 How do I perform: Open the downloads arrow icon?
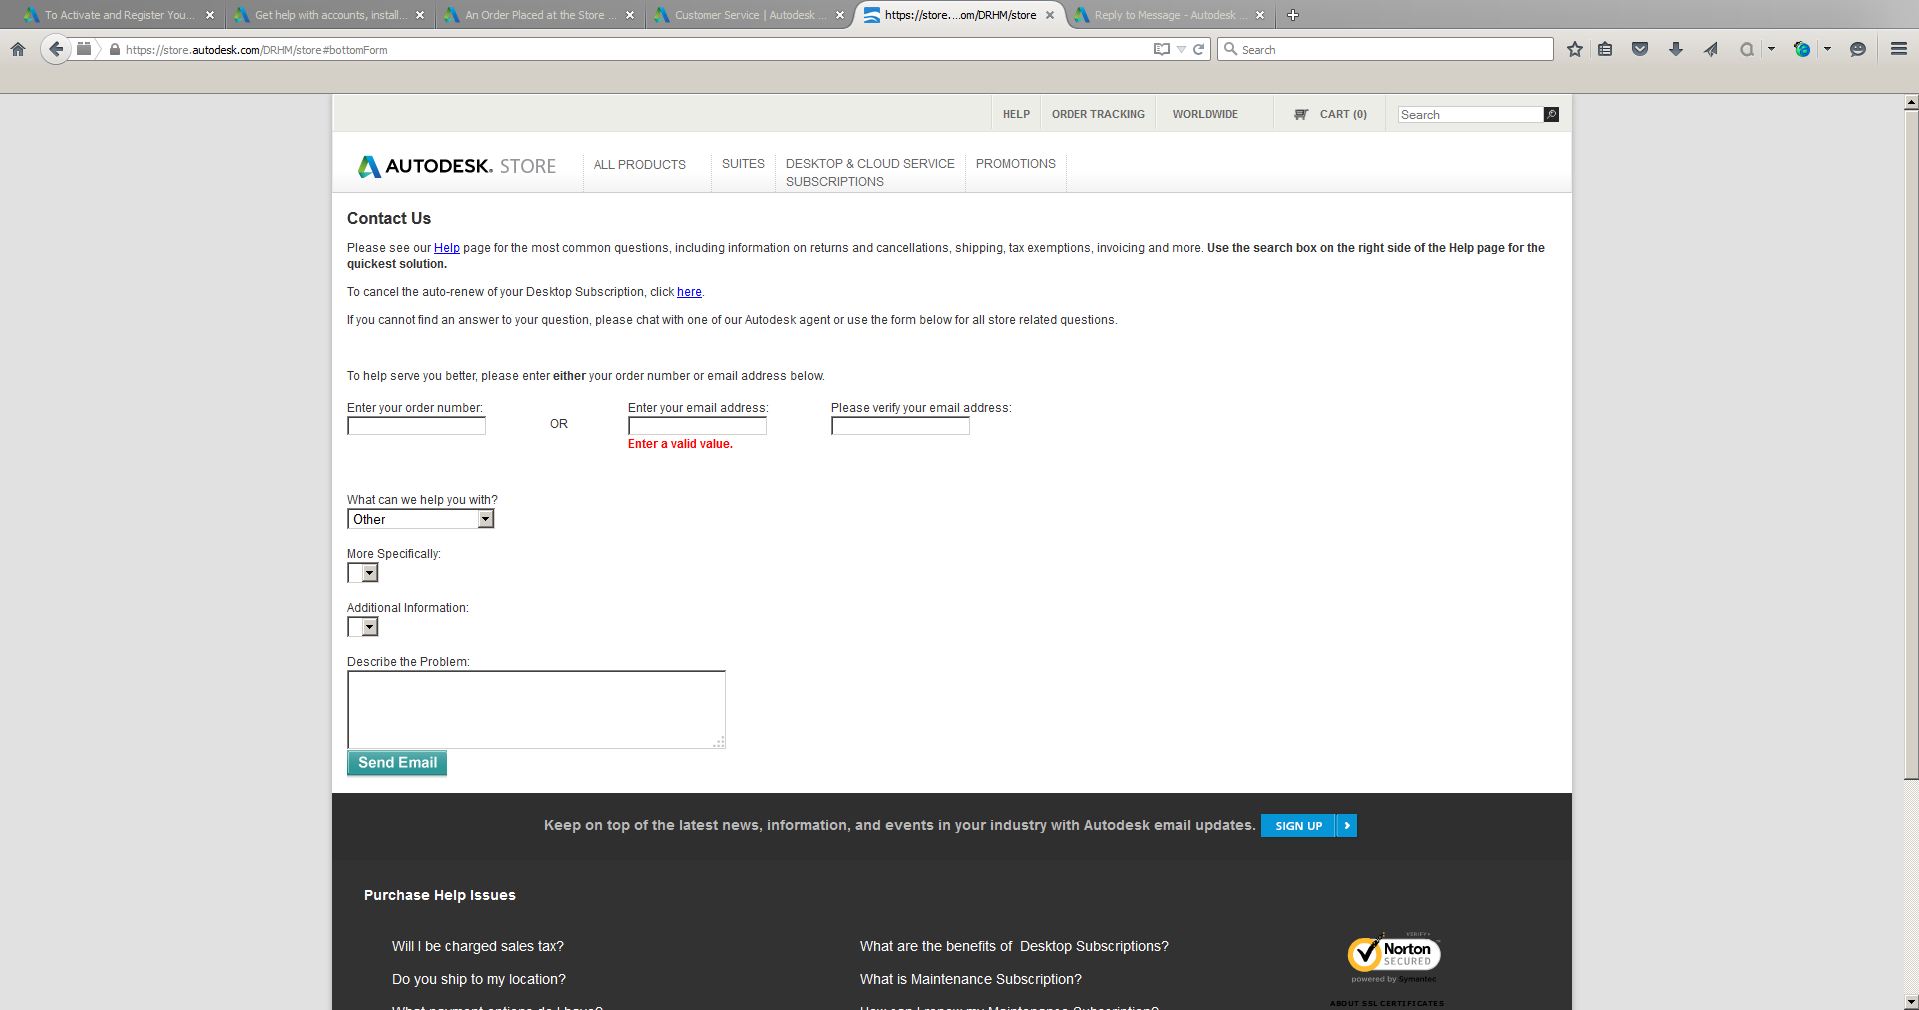tap(1676, 49)
